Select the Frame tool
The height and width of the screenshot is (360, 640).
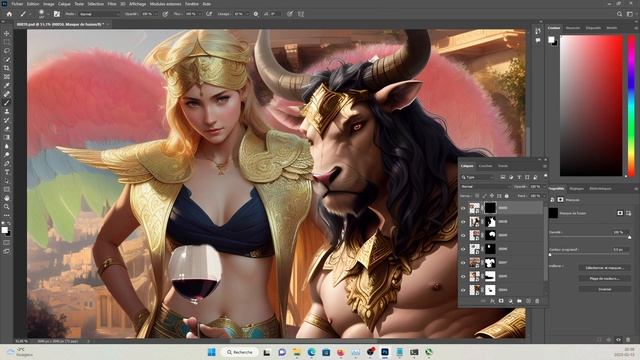[7, 77]
